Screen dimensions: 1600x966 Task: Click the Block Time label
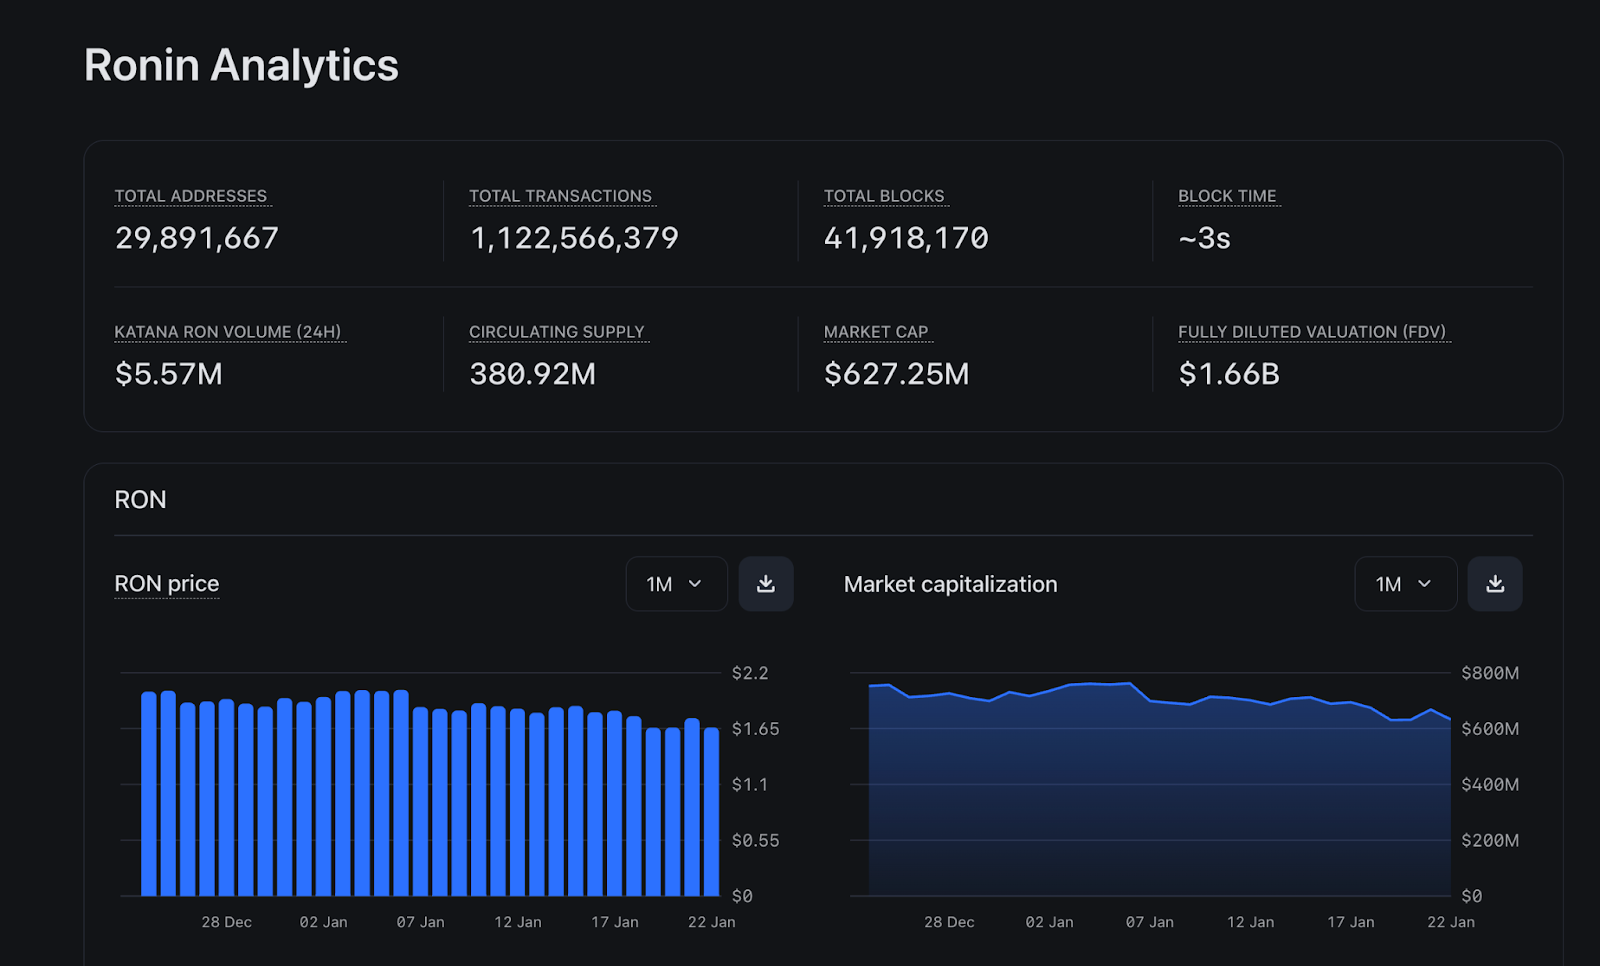tap(1228, 196)
